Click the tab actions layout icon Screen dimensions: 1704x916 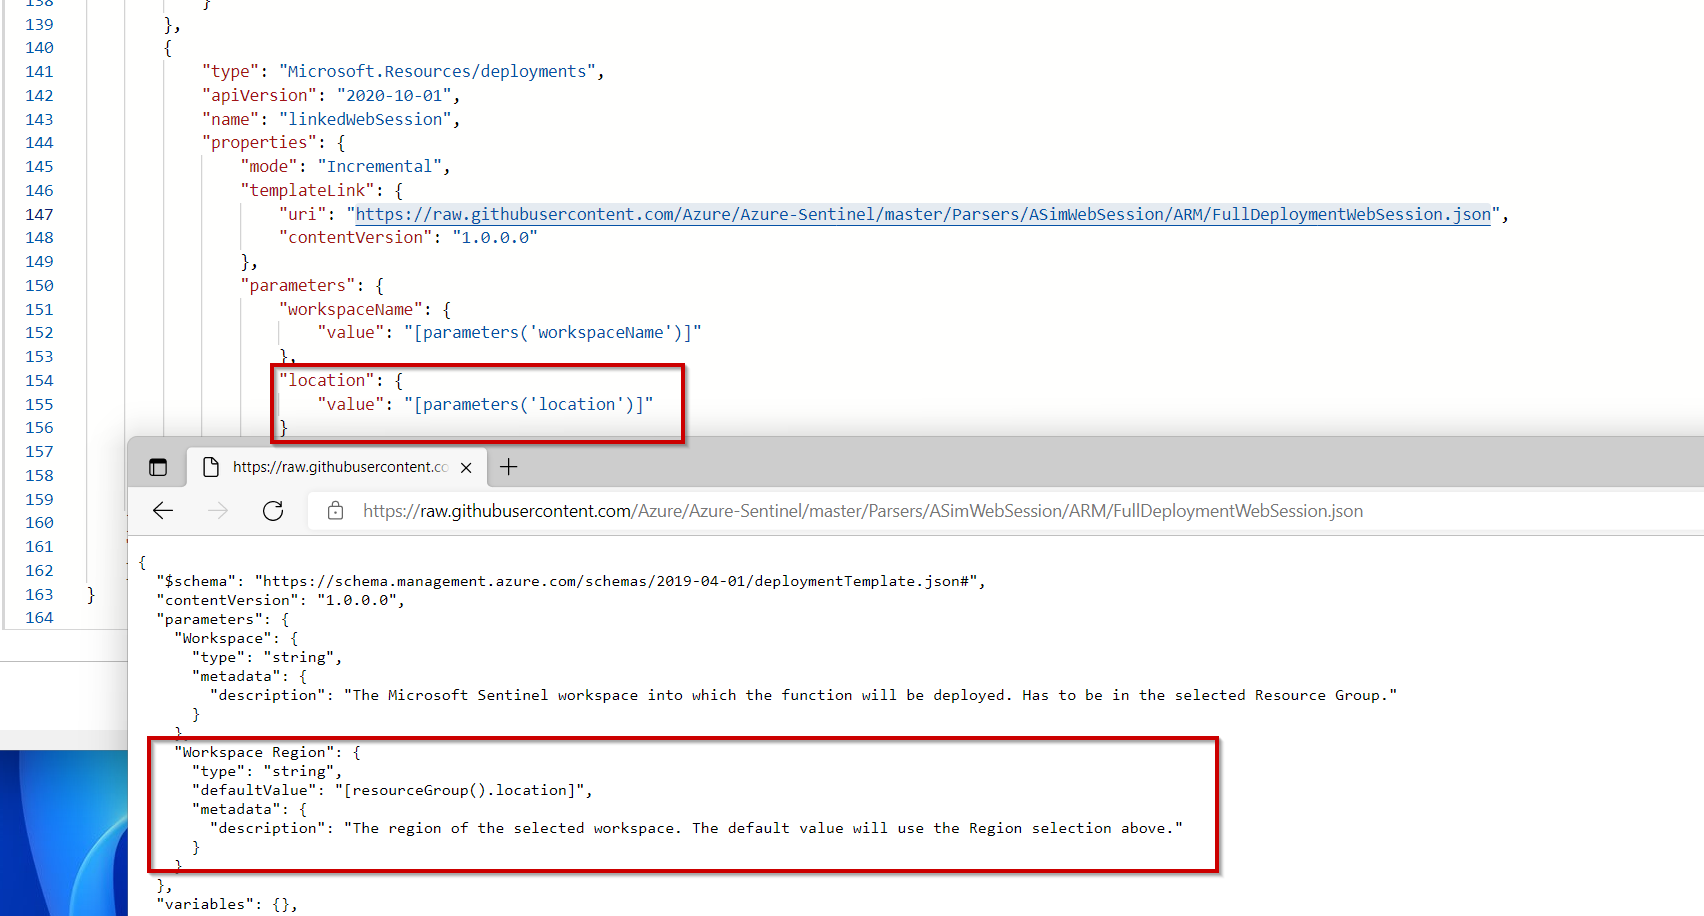coord(157,466)
